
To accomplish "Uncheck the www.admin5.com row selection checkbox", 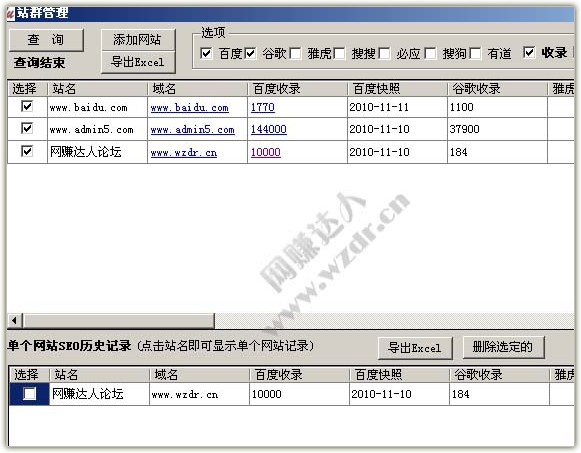I will pos(27,129).
